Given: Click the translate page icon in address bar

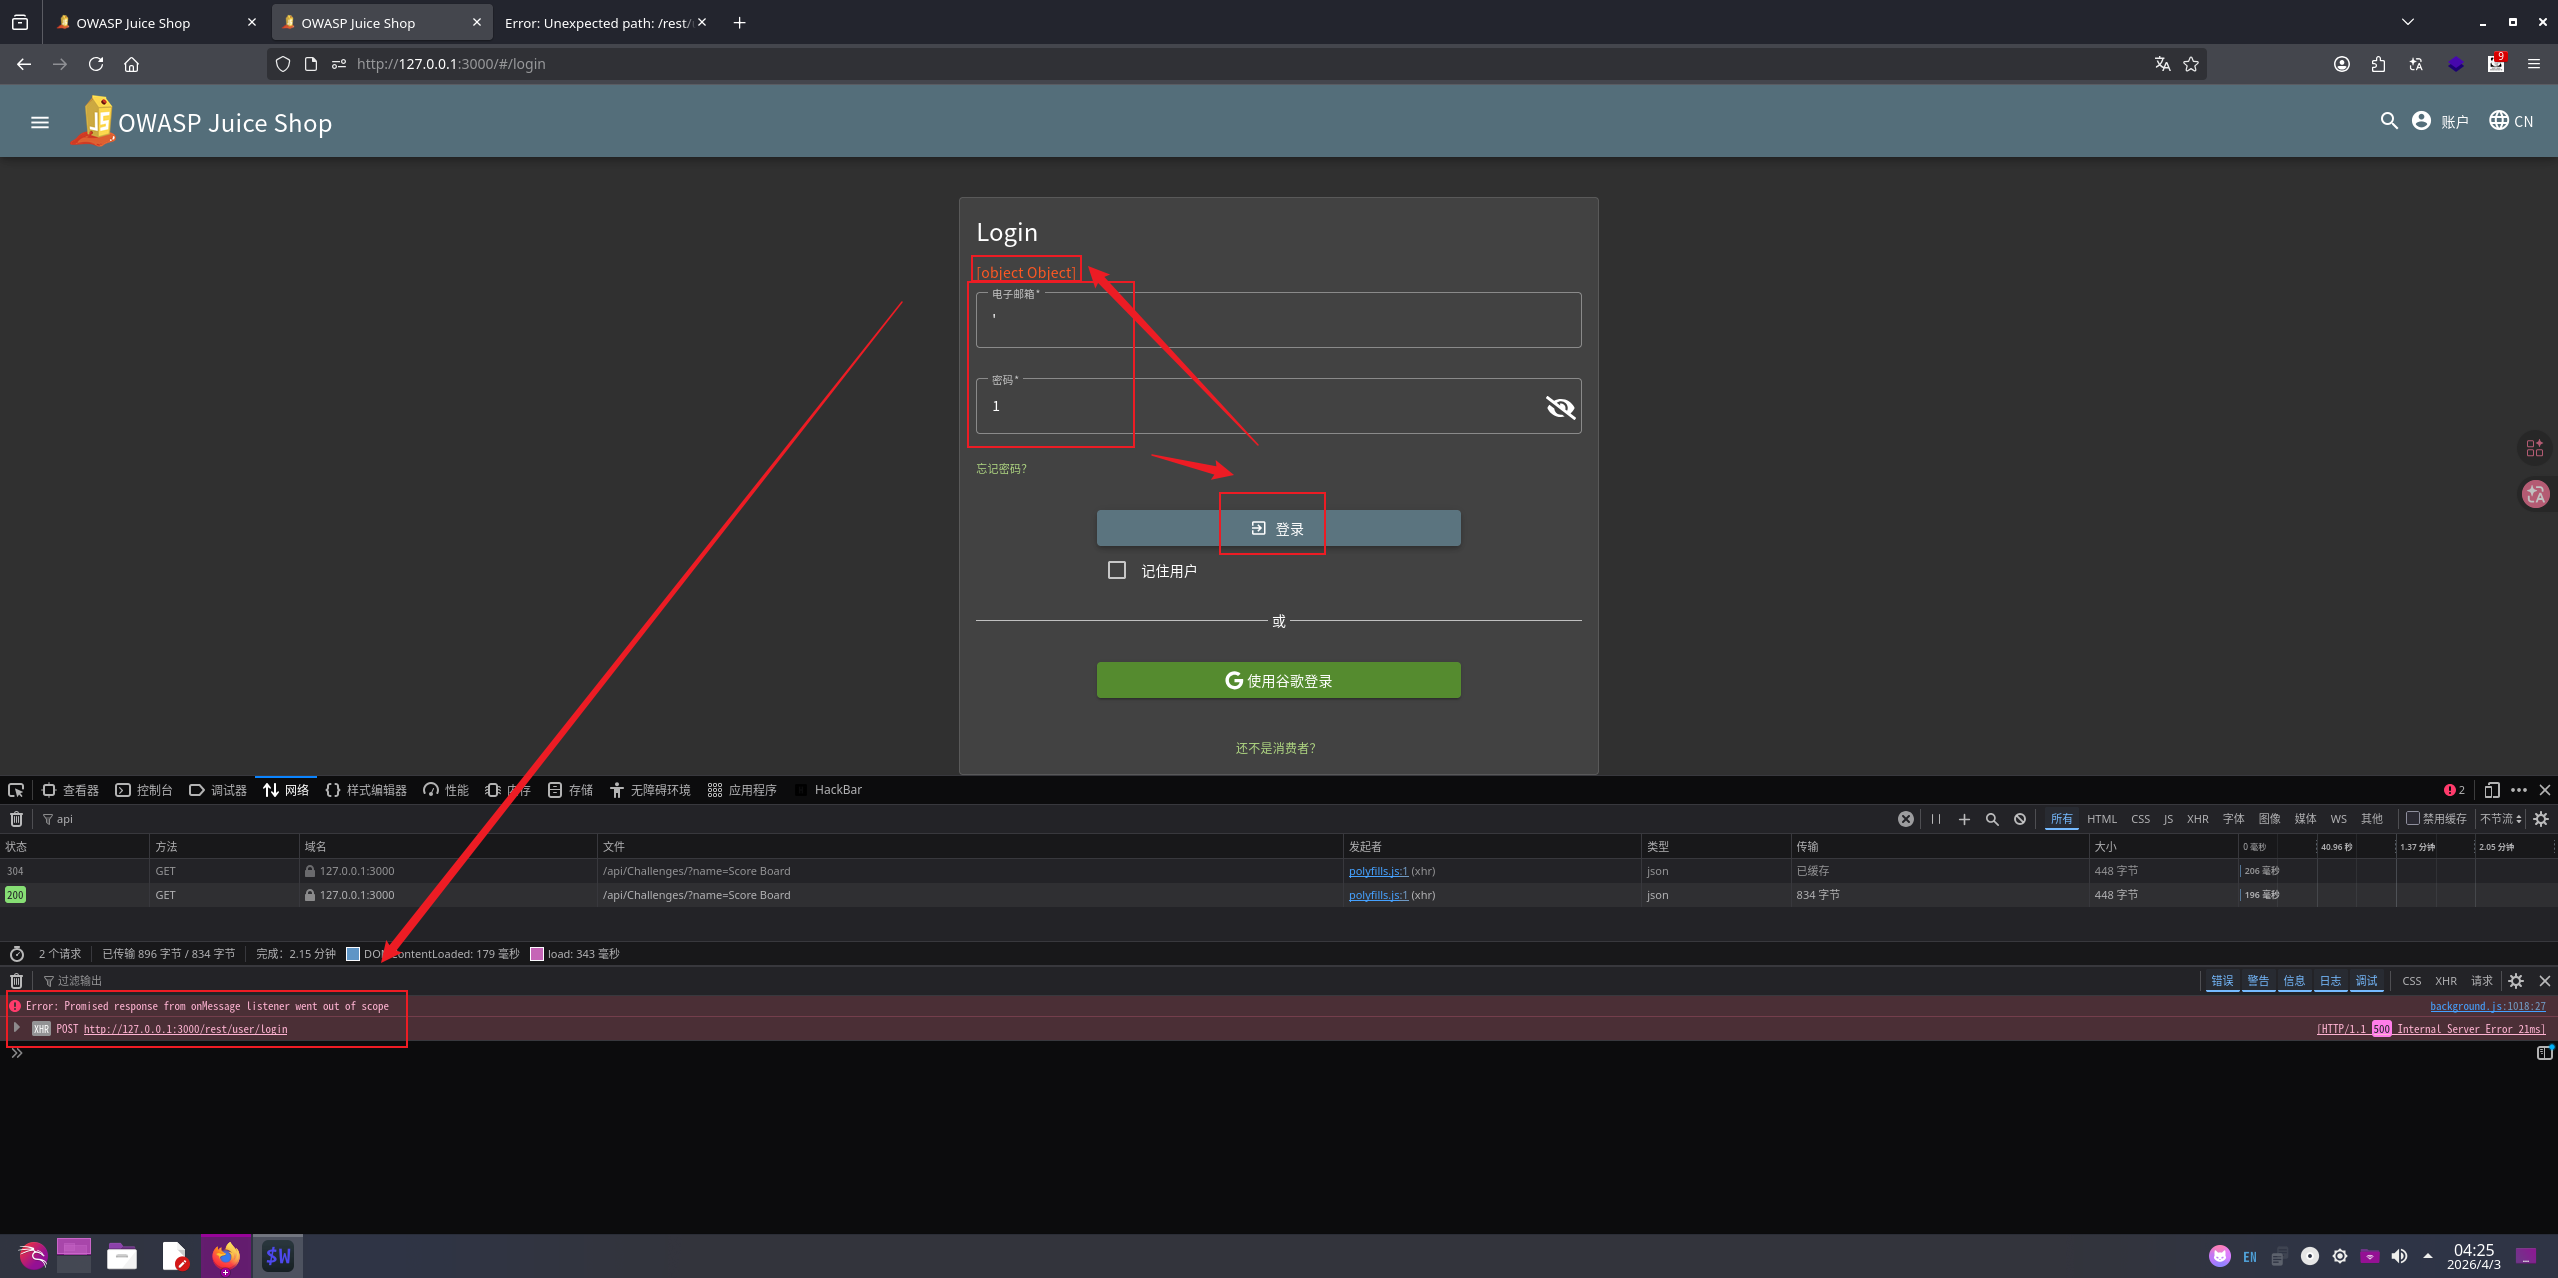Looking at the screenshot, I should coord(2162,64).
